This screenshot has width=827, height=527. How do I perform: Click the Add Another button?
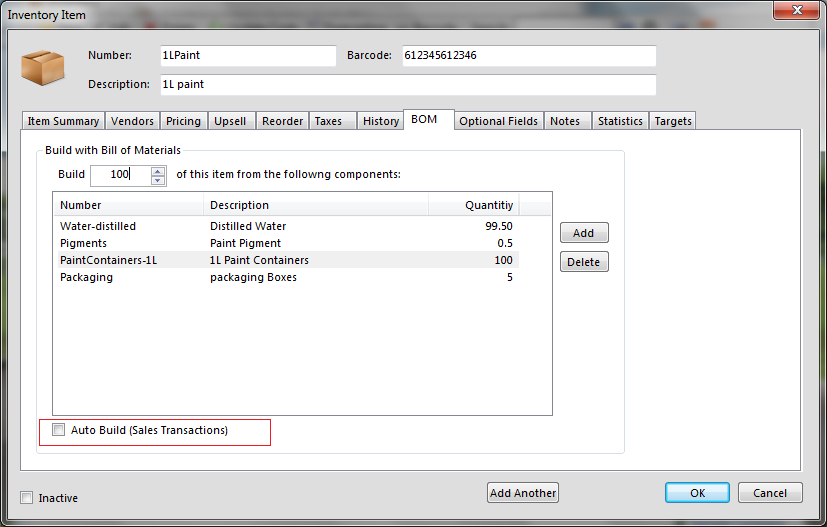coord(523,493)
